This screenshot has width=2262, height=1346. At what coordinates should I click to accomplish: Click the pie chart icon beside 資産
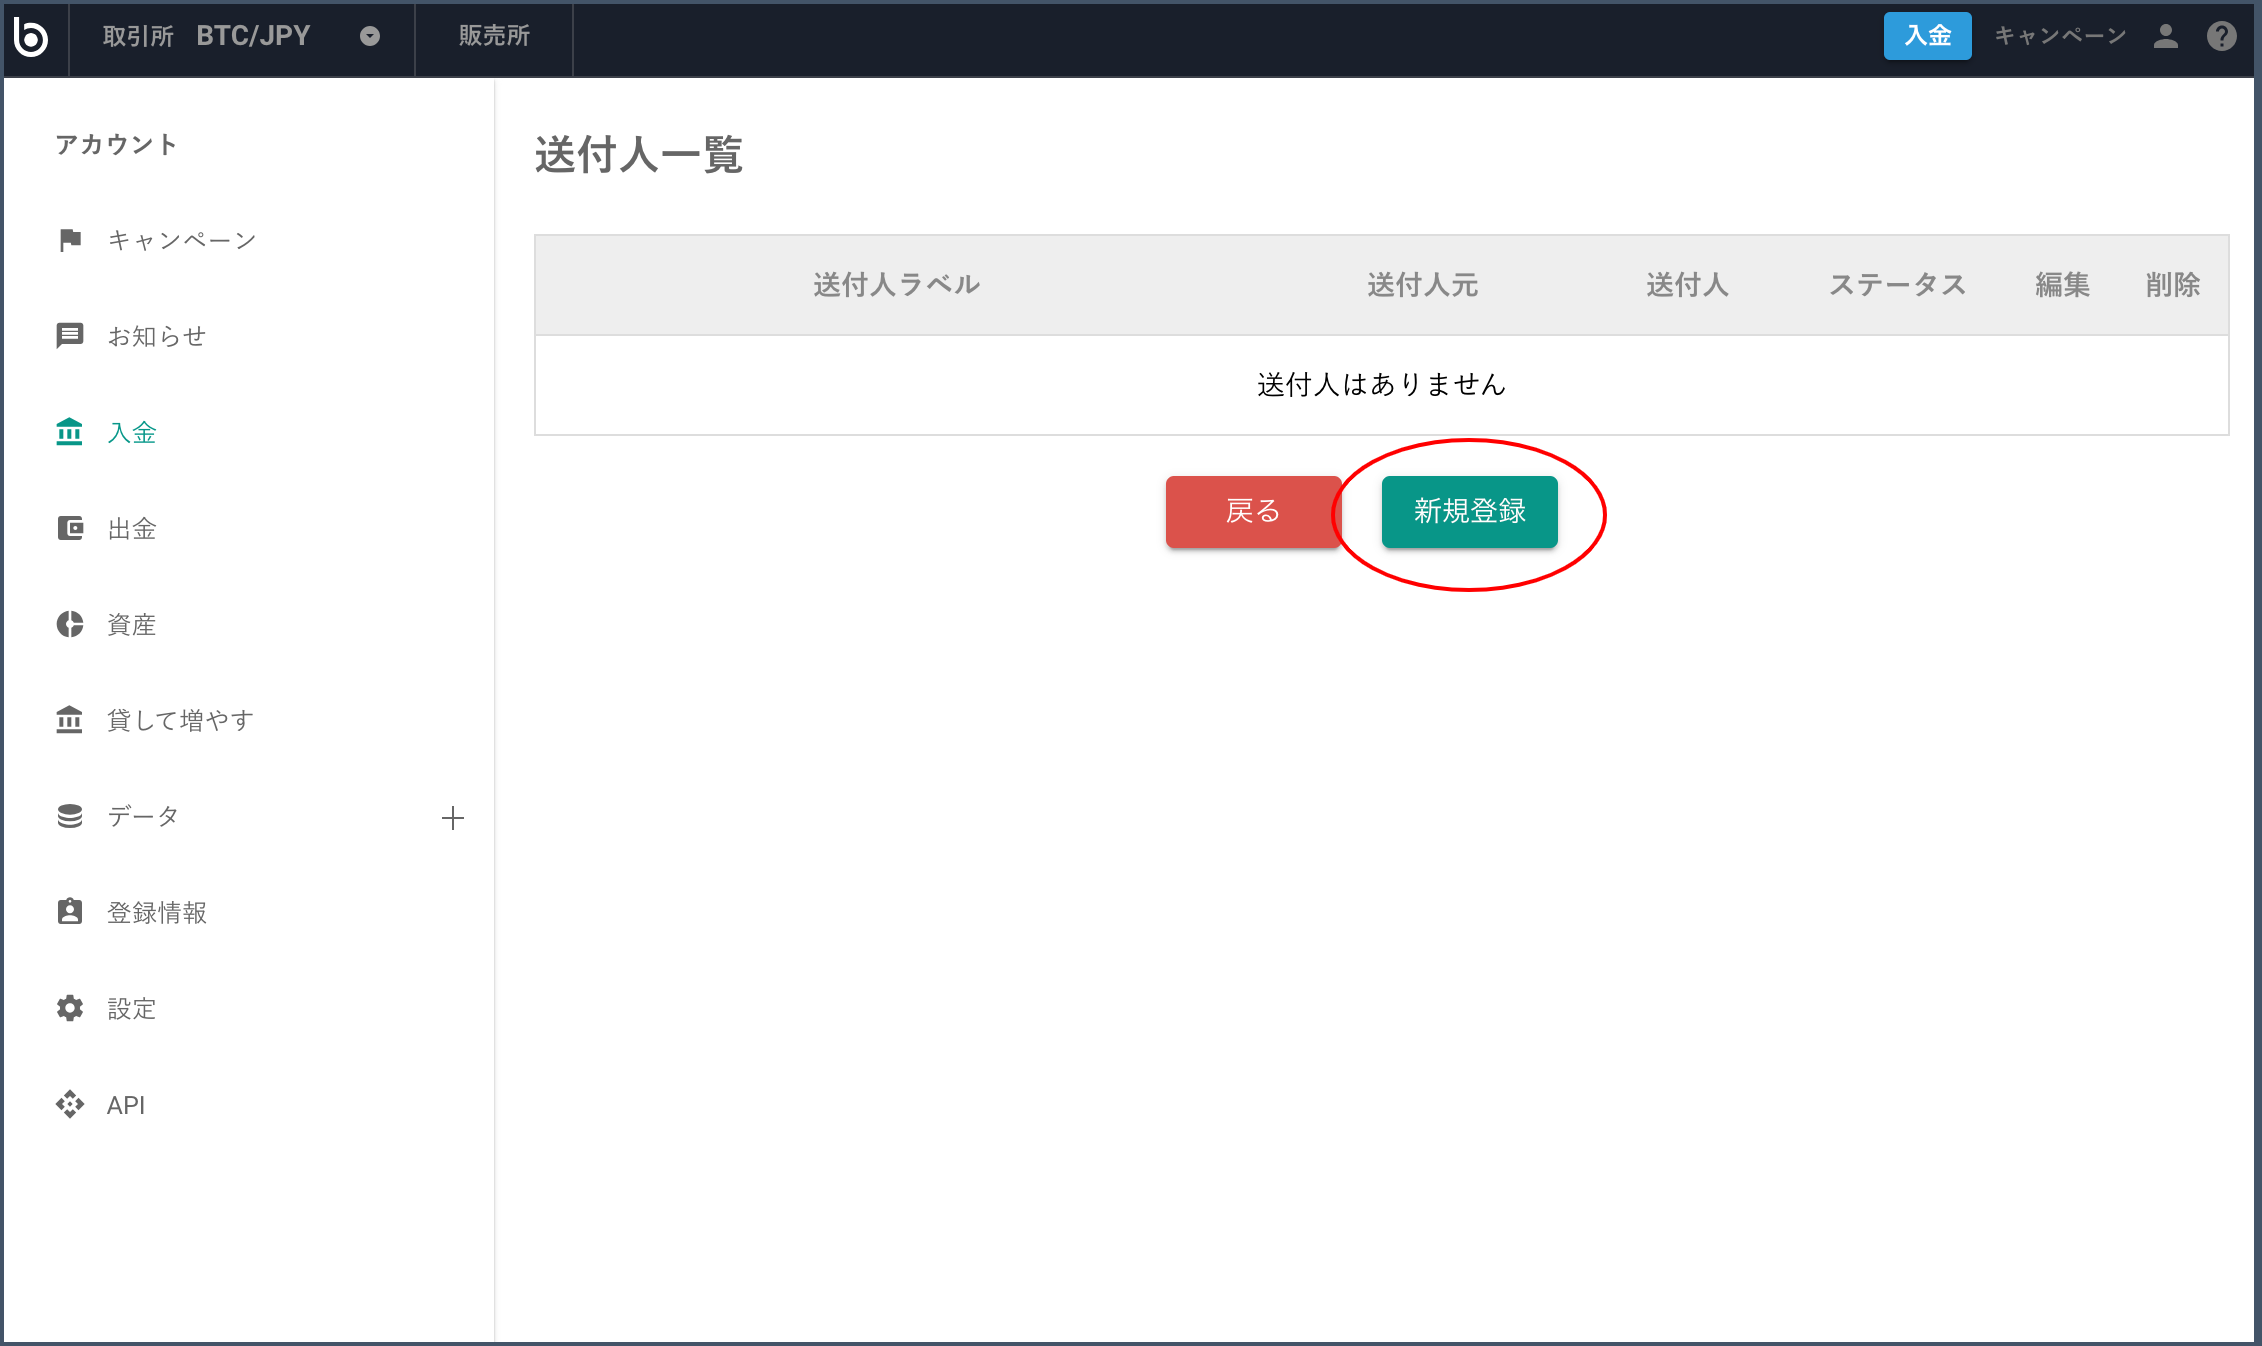tap(70, 624)
